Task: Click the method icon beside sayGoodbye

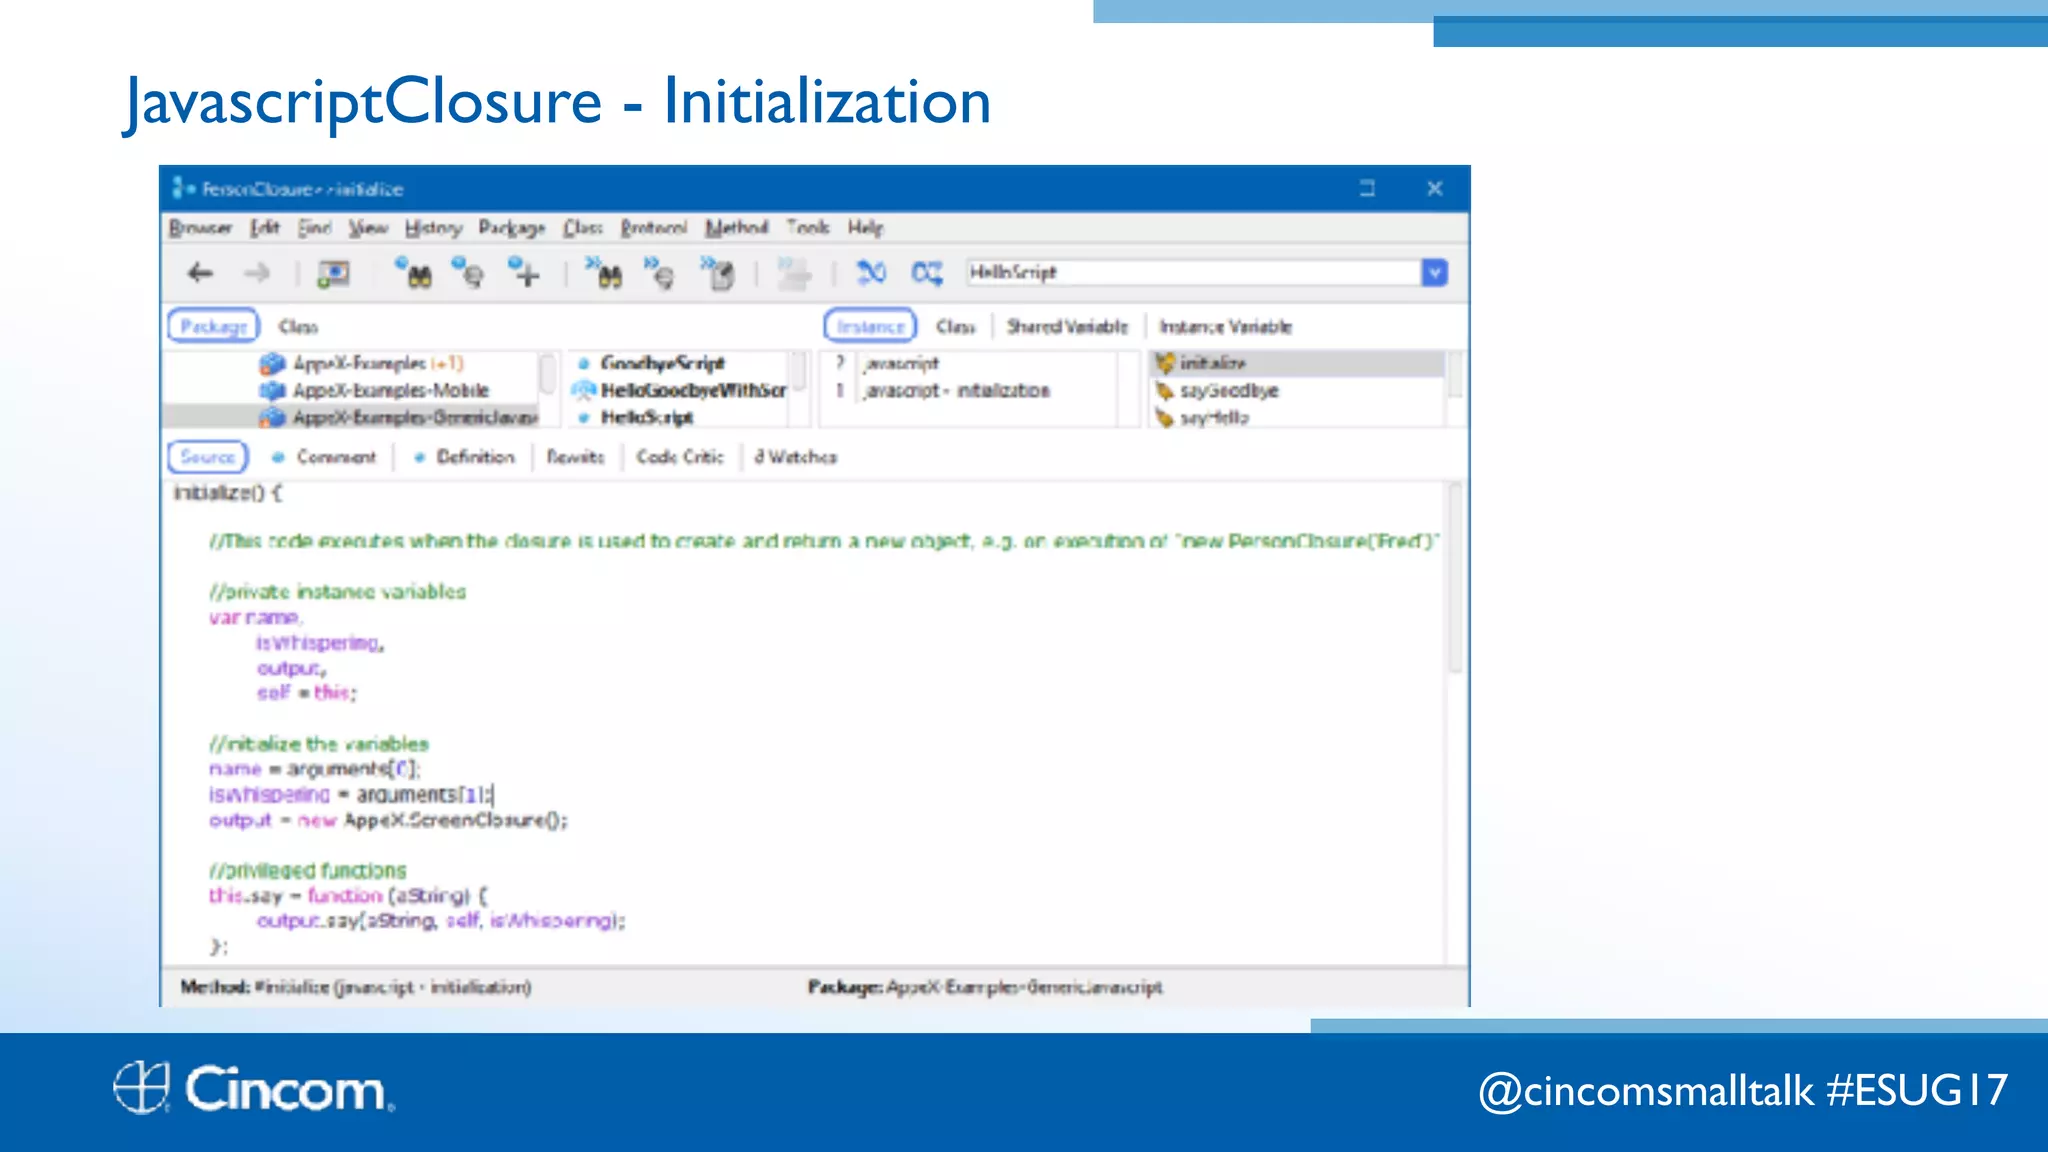Action: [x=1164, y=390]
